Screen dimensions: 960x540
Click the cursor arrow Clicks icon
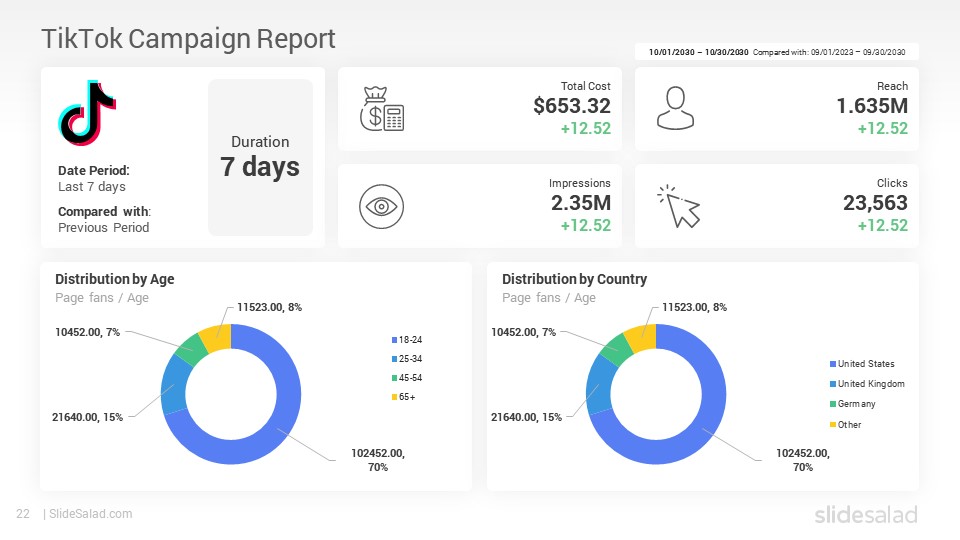(x=678, y=206)
